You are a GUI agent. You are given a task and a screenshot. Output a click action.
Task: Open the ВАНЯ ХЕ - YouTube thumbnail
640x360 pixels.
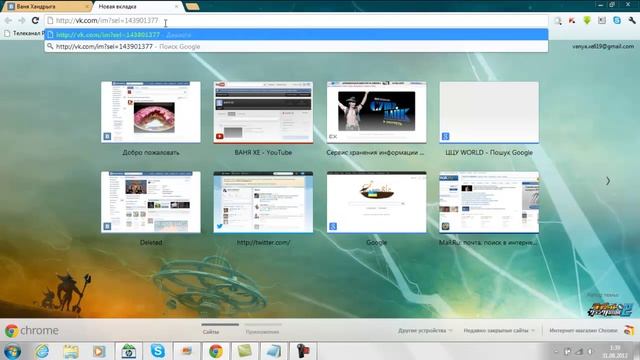tap(263, 112)
